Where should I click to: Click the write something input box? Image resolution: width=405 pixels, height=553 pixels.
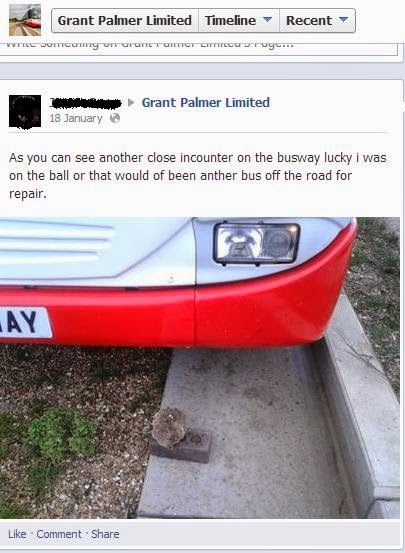click(x=198, y=49)
